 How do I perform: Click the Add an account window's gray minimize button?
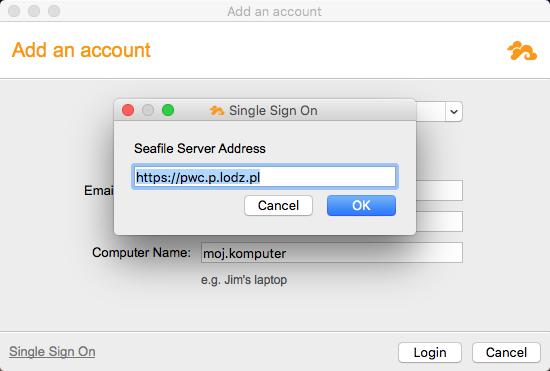click(x=34, y=11)
